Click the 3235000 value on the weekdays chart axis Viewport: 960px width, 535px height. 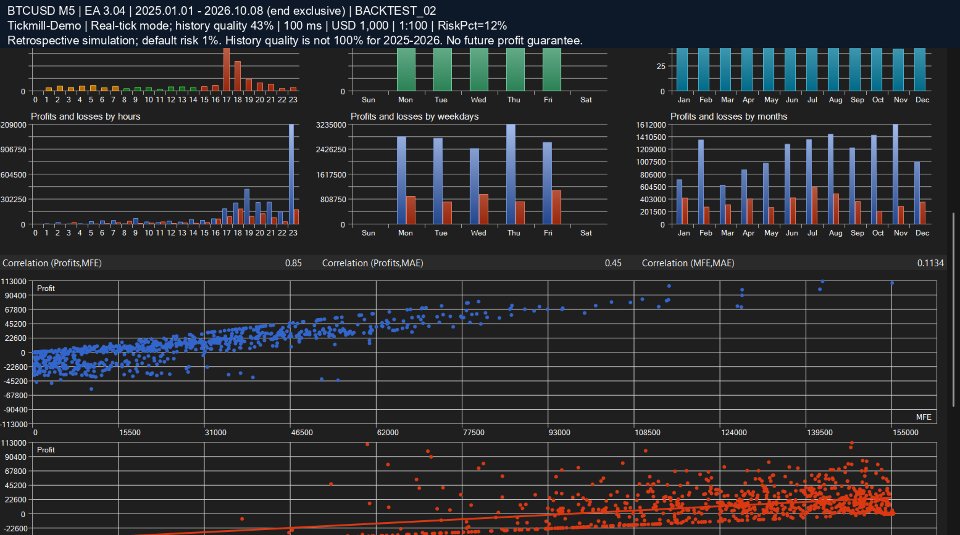(331, 125)
